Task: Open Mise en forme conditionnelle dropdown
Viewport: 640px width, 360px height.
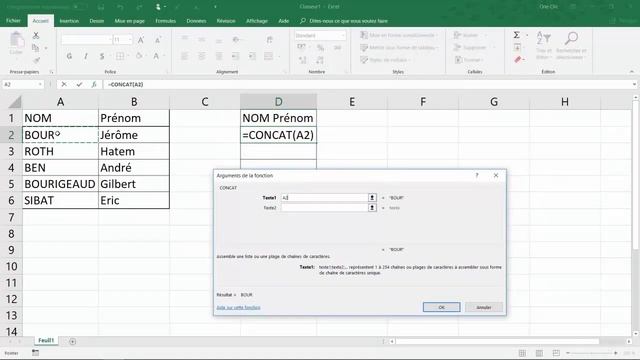Action: [399, 36]
